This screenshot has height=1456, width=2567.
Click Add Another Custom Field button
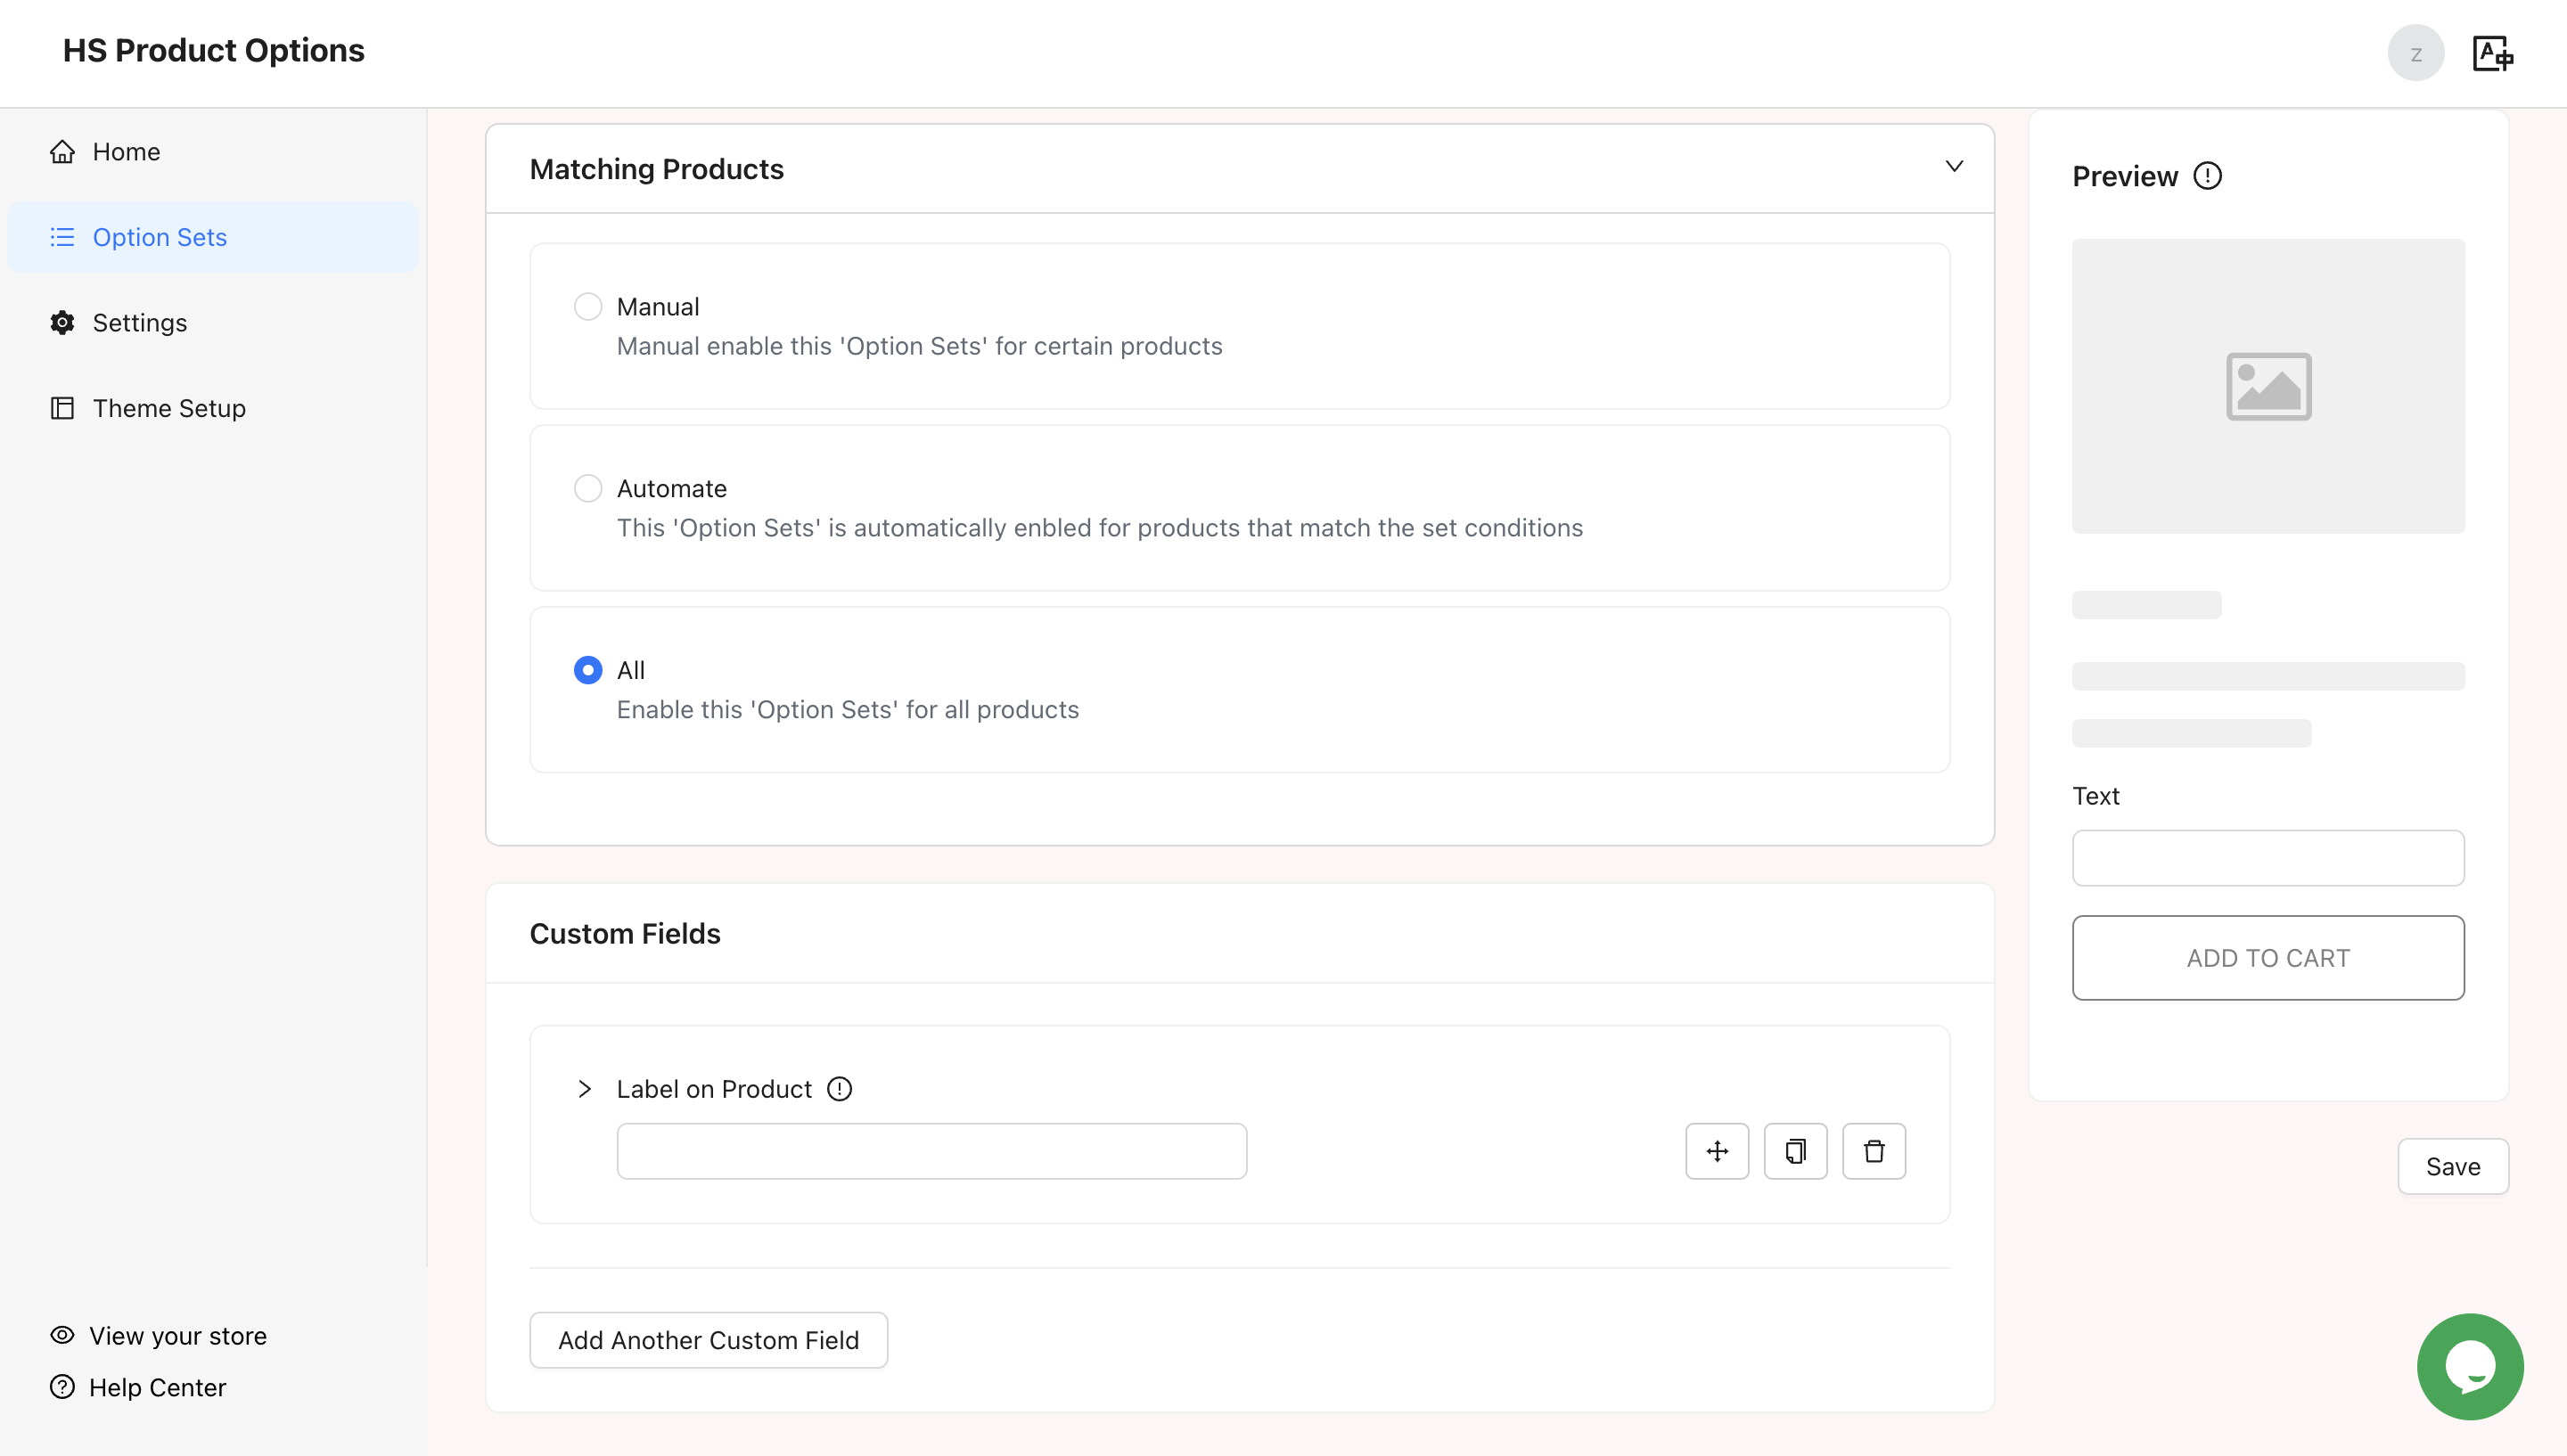point(709,1339)
